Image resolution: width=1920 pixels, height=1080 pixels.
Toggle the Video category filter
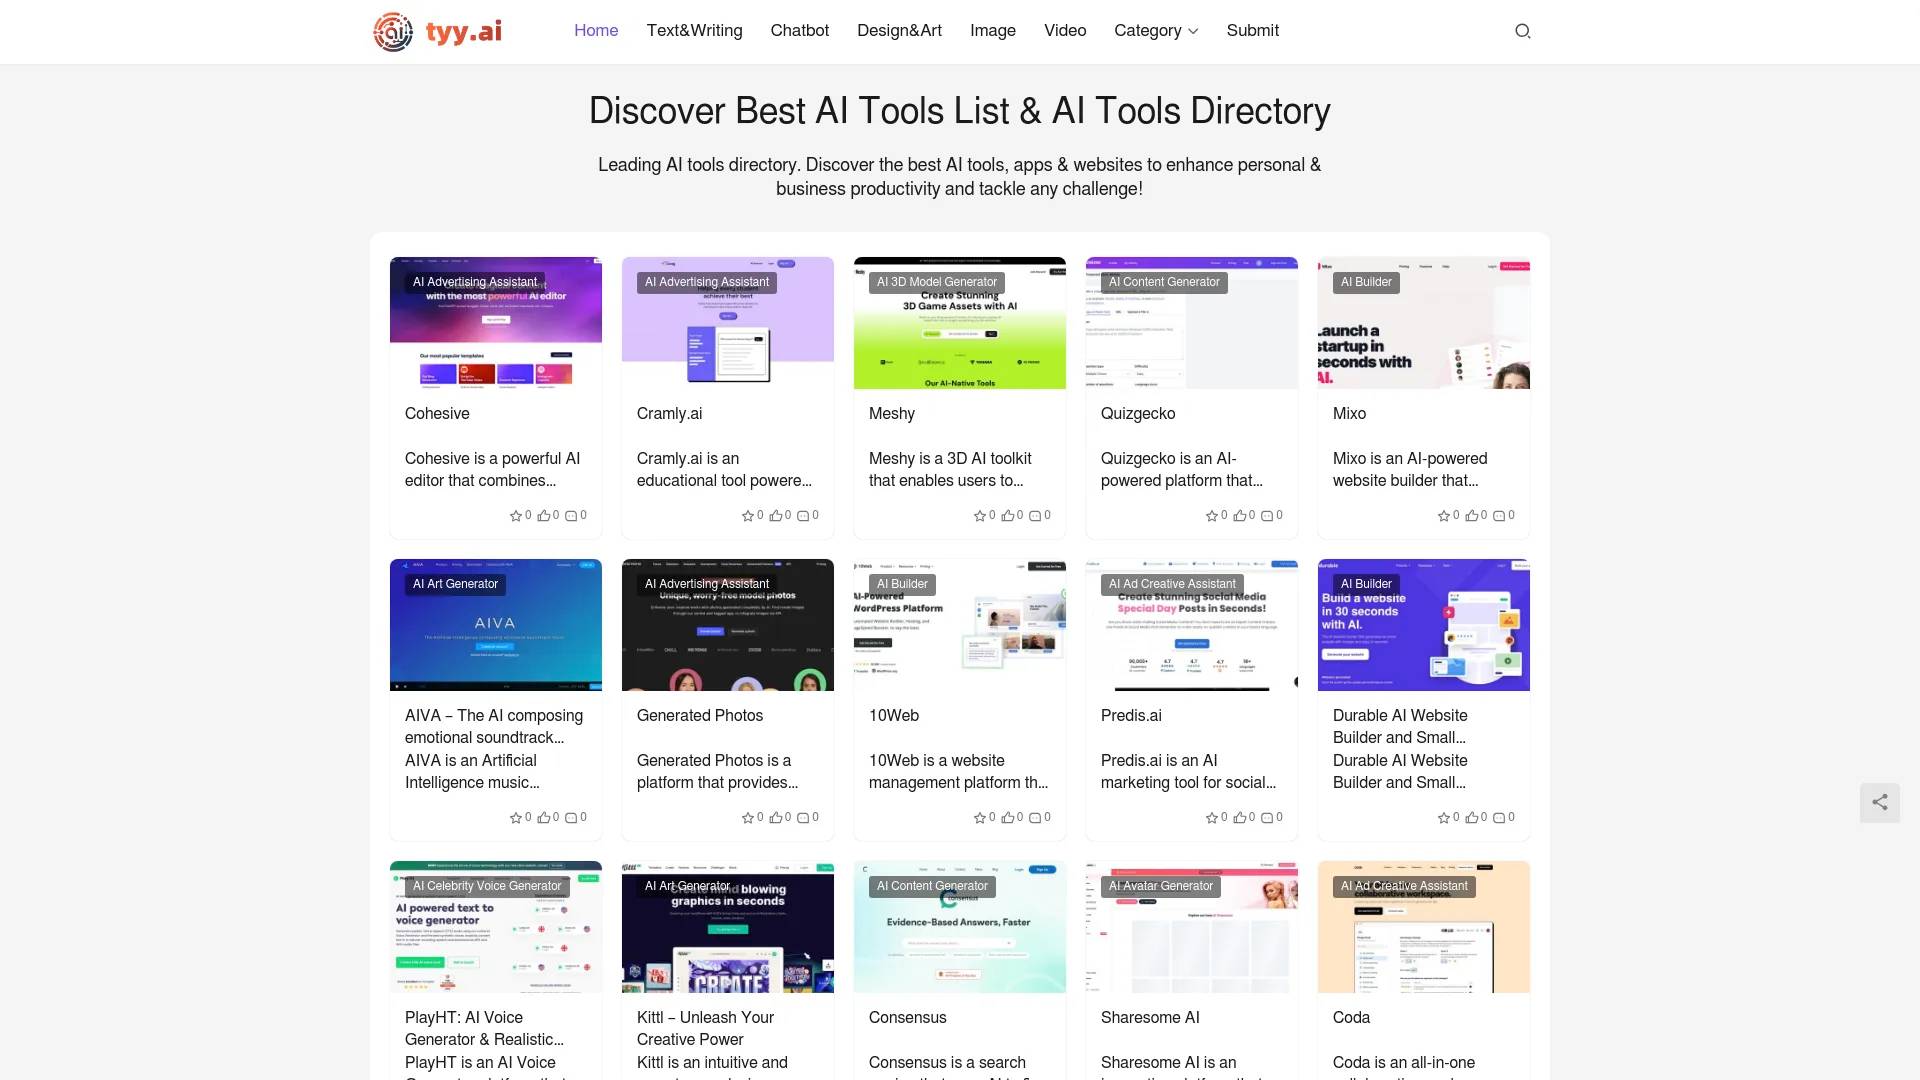pos(1063,30)
